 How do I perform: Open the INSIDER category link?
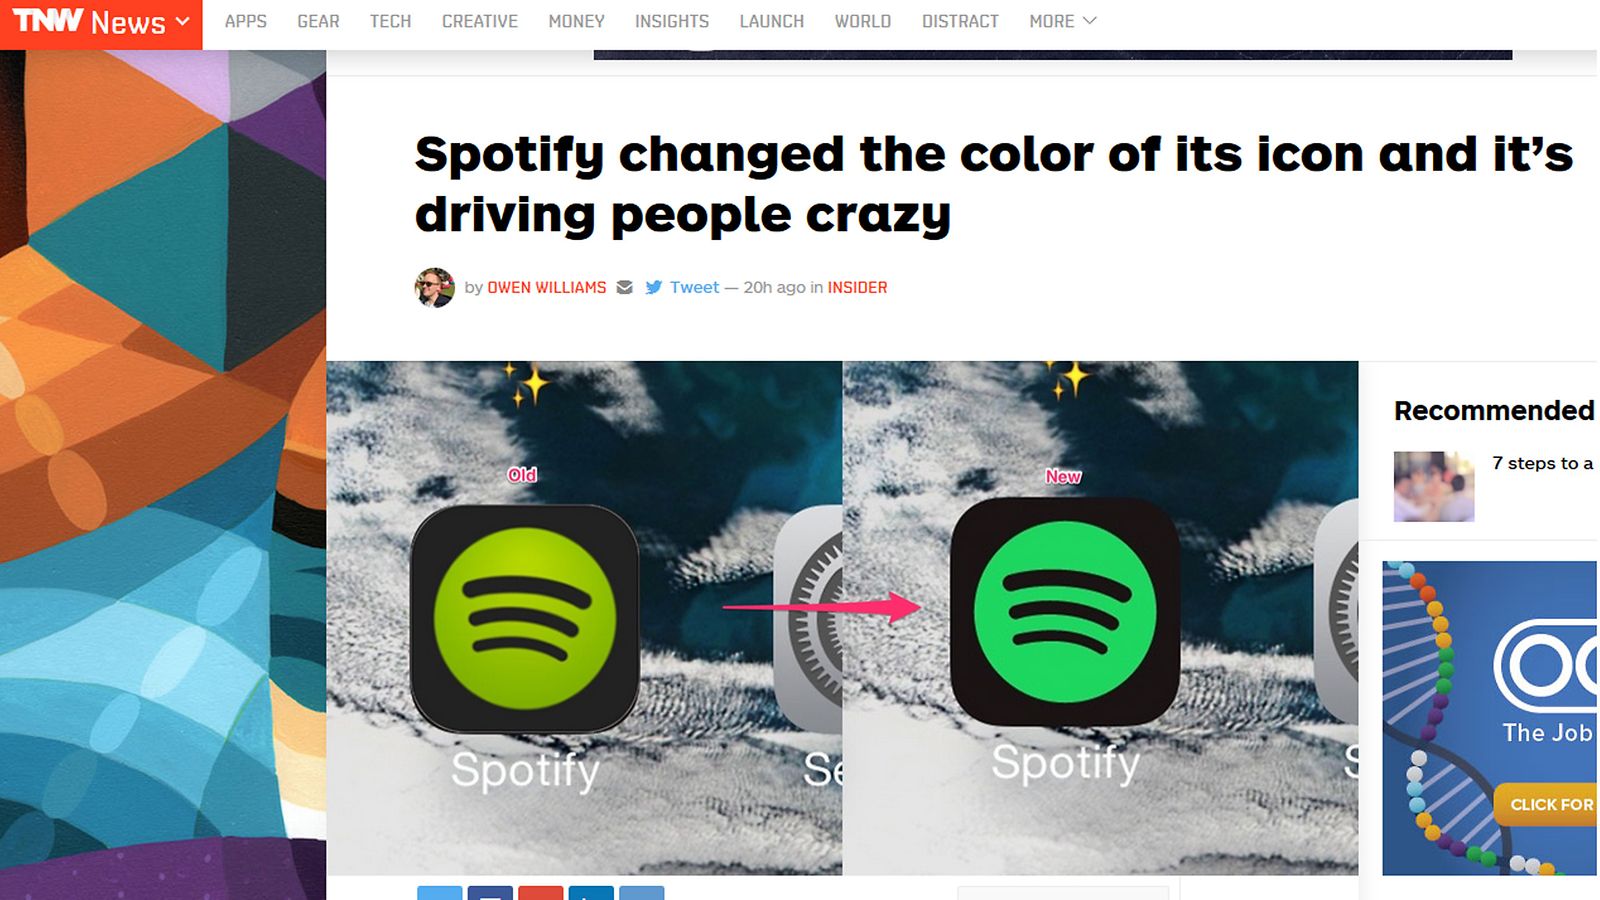tap(857, 287)
